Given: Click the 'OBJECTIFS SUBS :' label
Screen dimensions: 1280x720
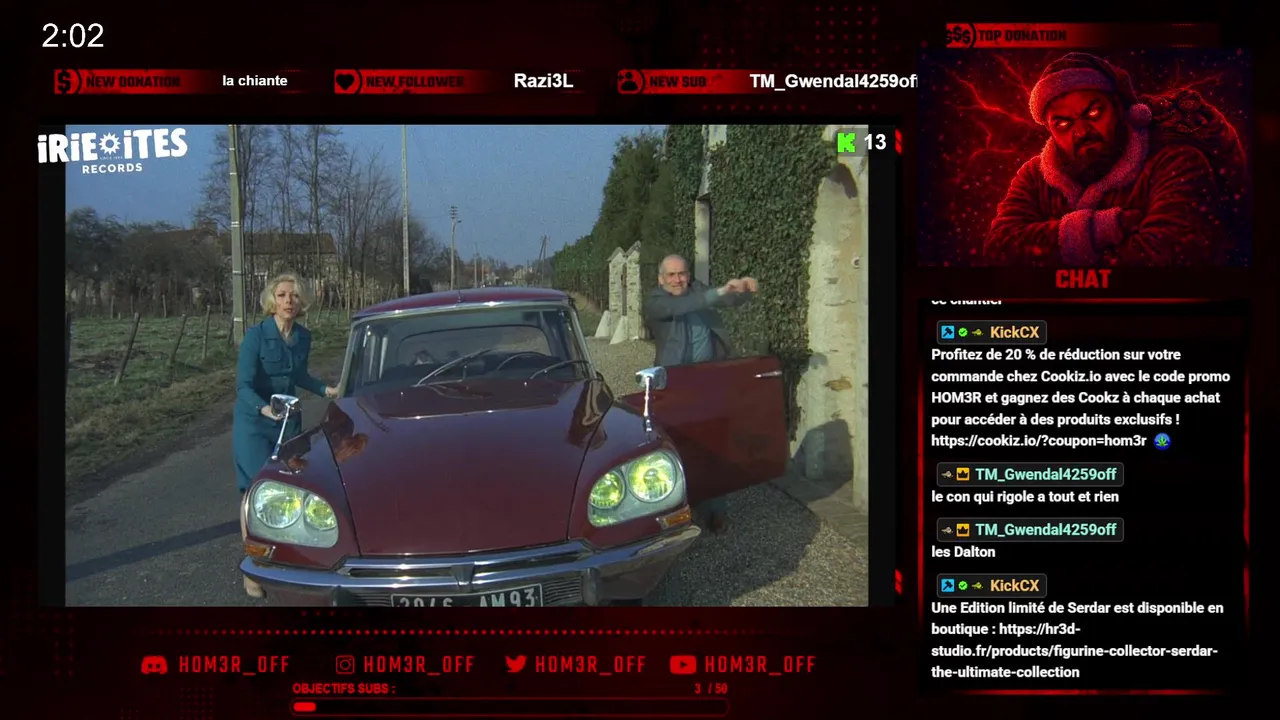Looking at the screenshot, I should [x=344, y=689].
